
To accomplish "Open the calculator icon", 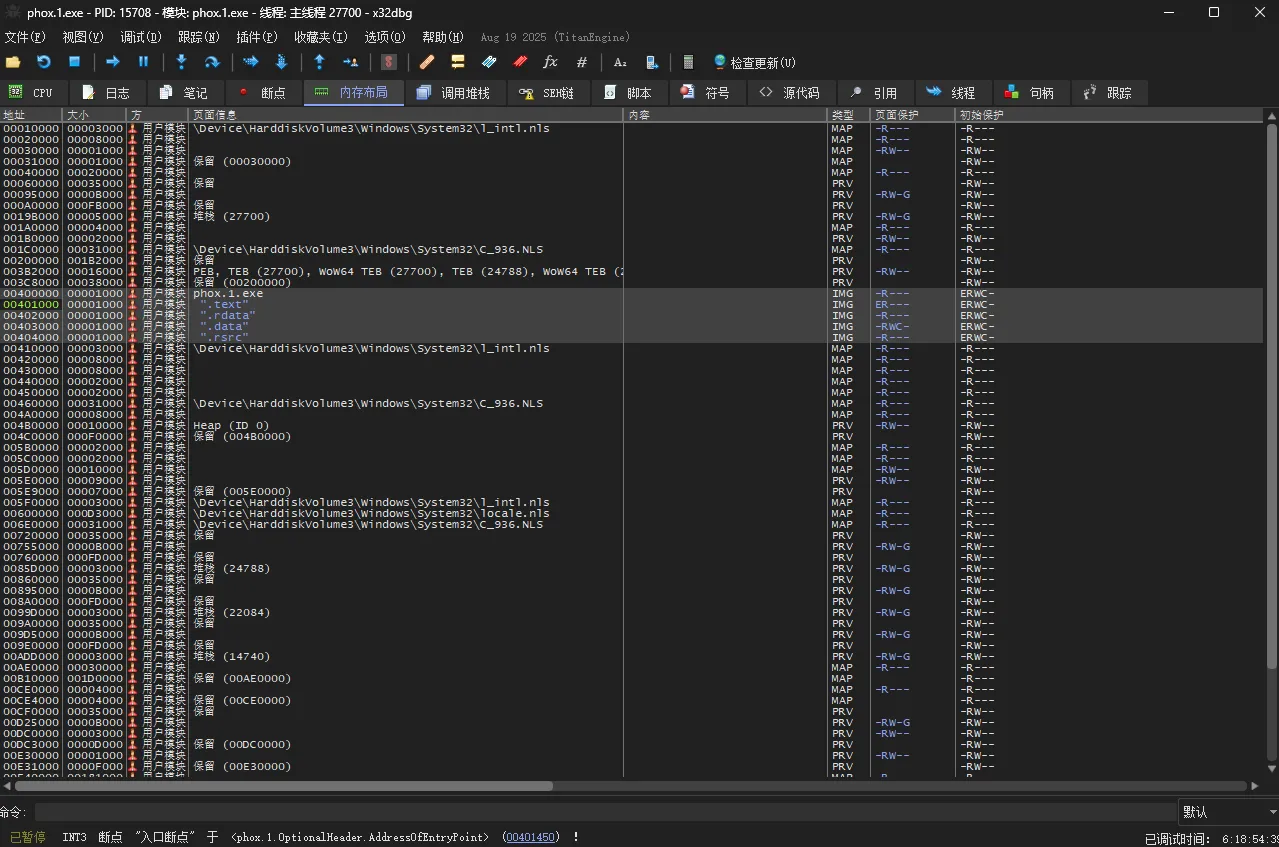I will point(688,62).
